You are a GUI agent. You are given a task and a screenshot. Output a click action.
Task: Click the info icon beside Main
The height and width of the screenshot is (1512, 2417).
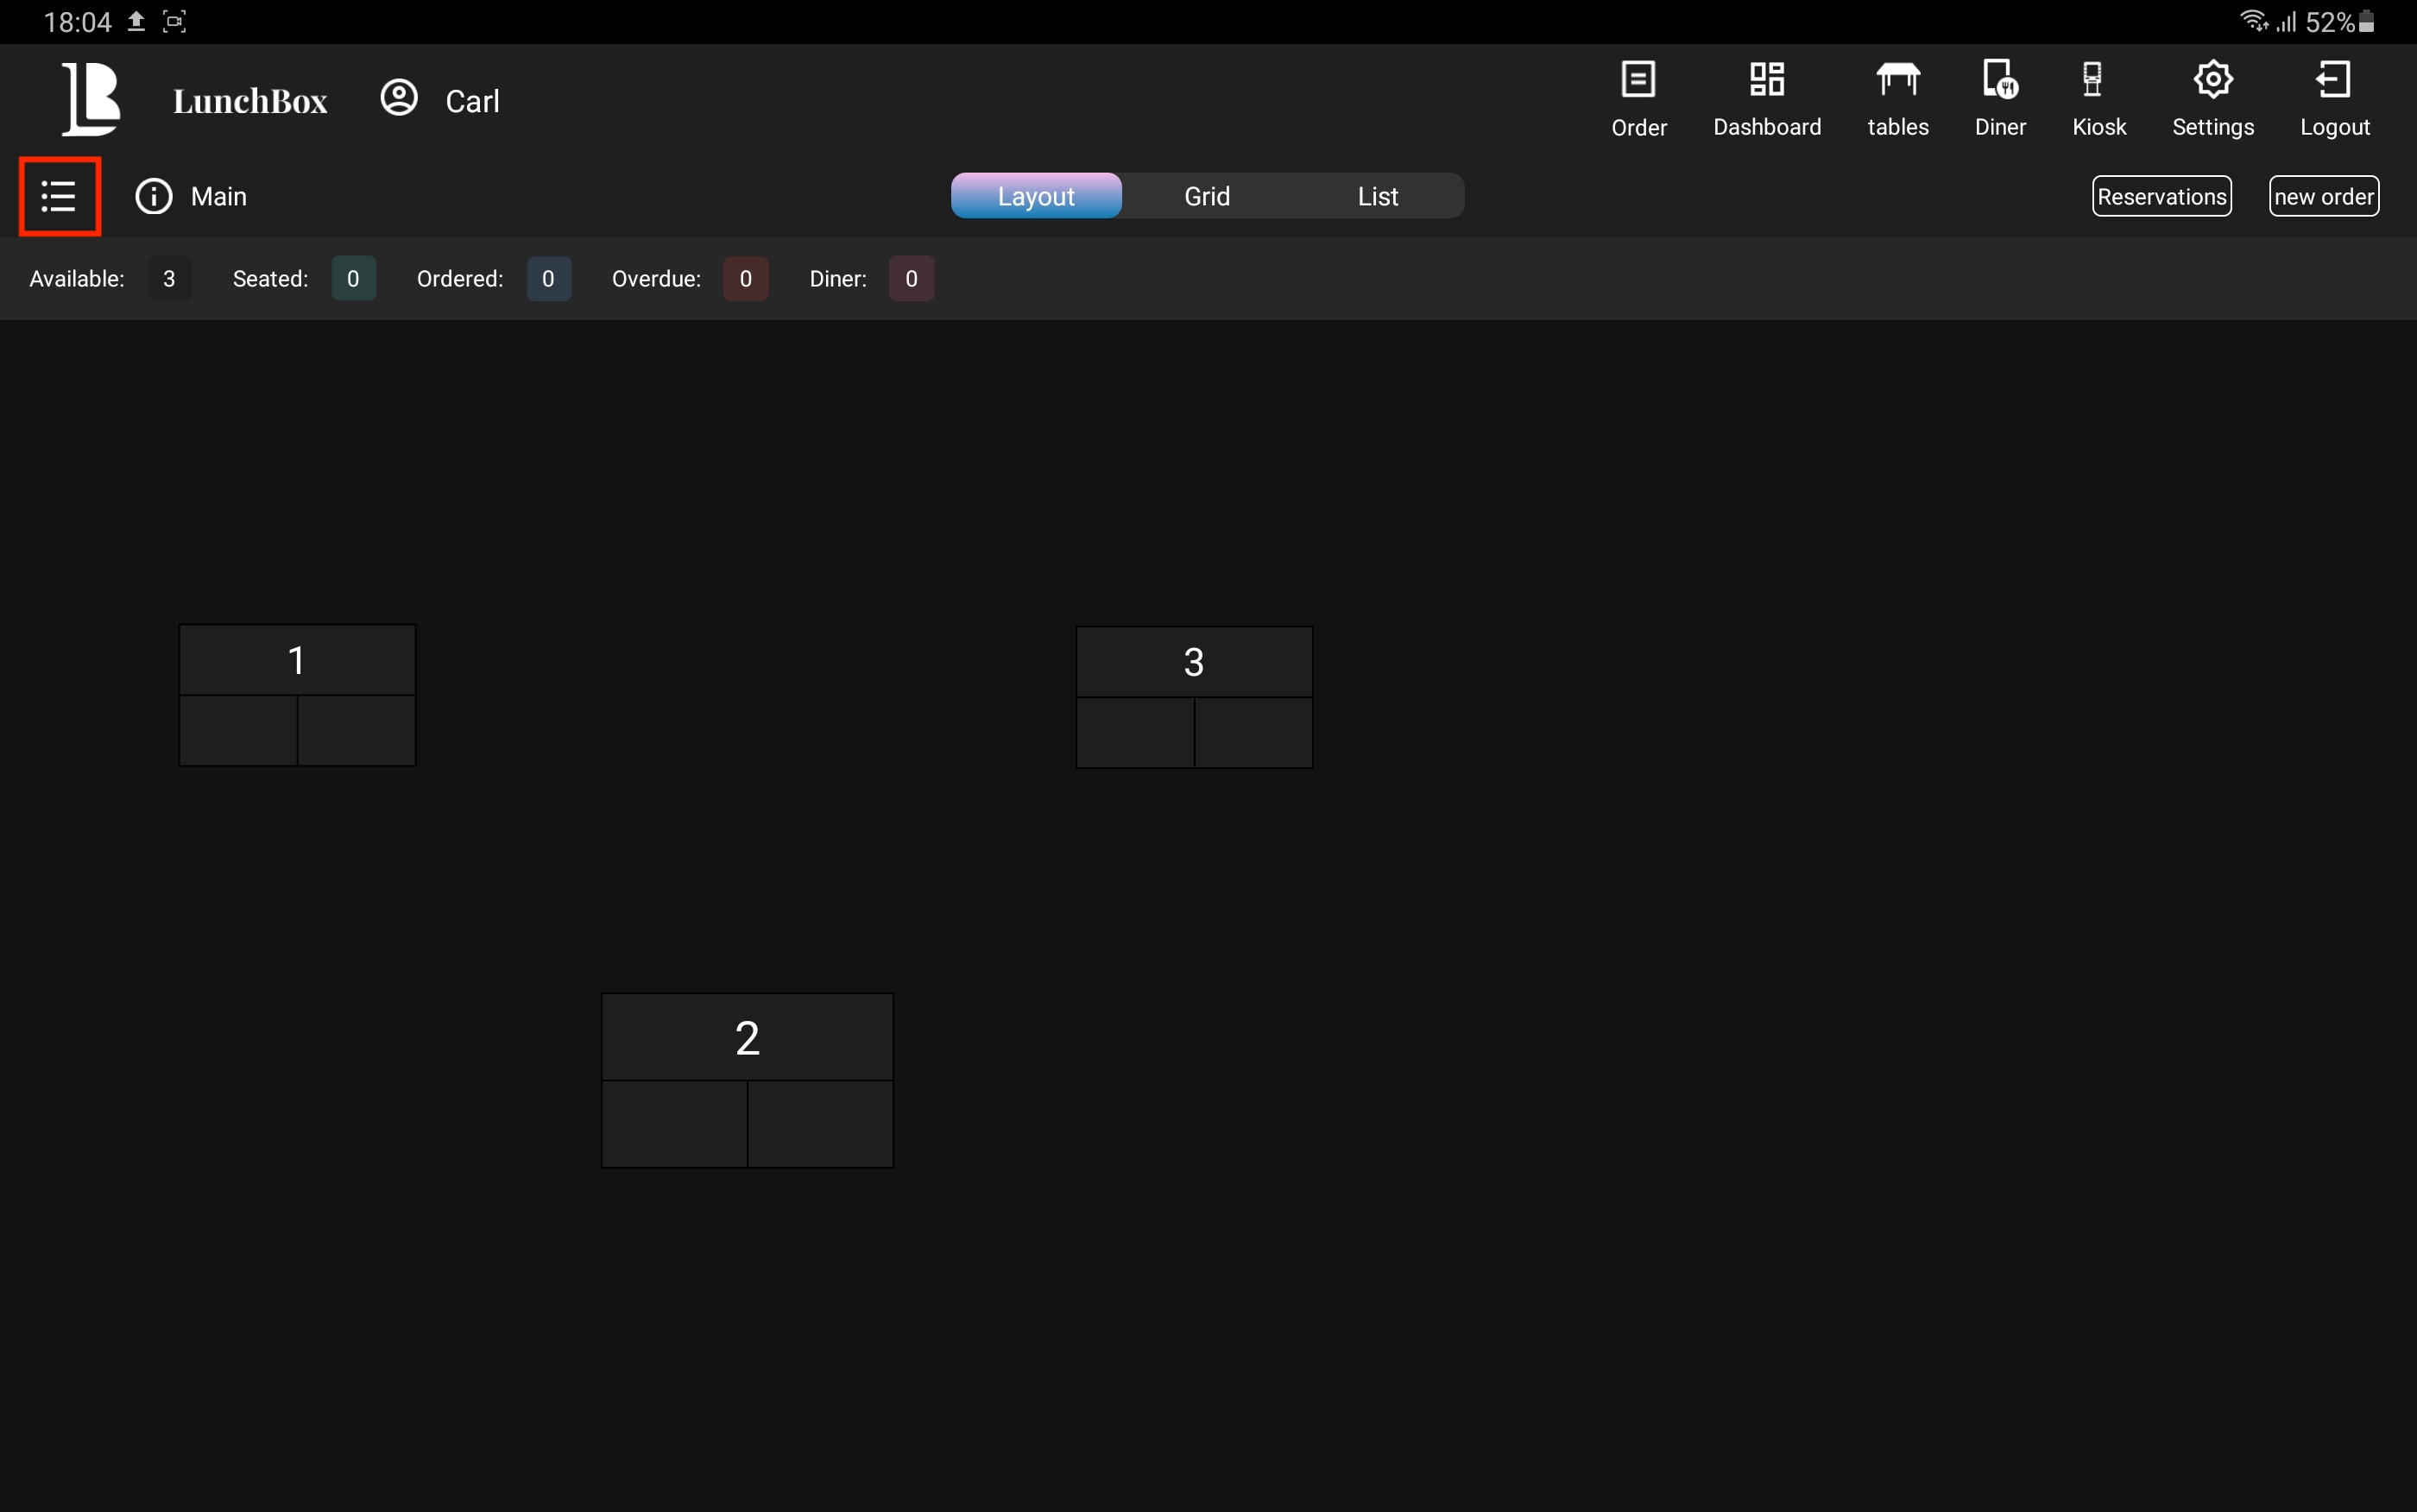154,196
